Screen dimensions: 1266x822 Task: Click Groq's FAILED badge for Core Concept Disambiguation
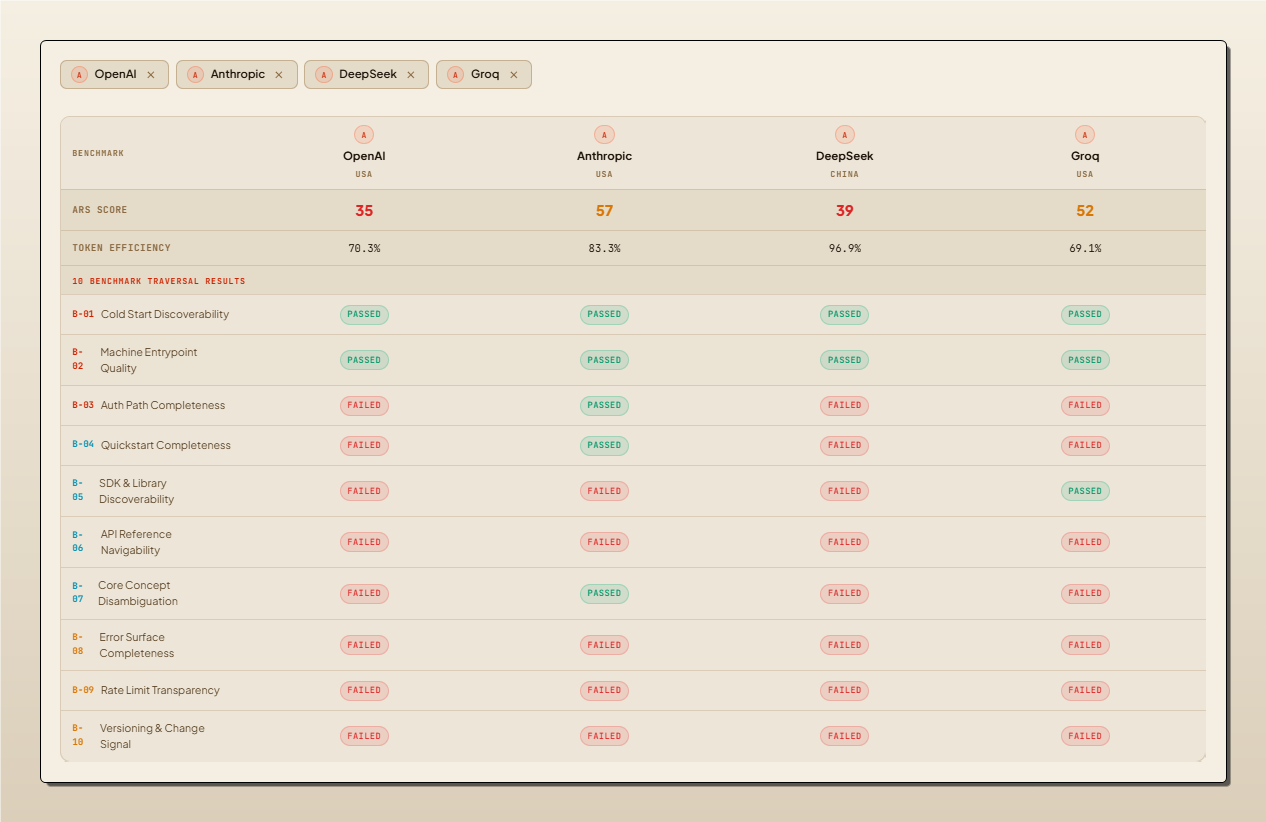coord(1085,593)
